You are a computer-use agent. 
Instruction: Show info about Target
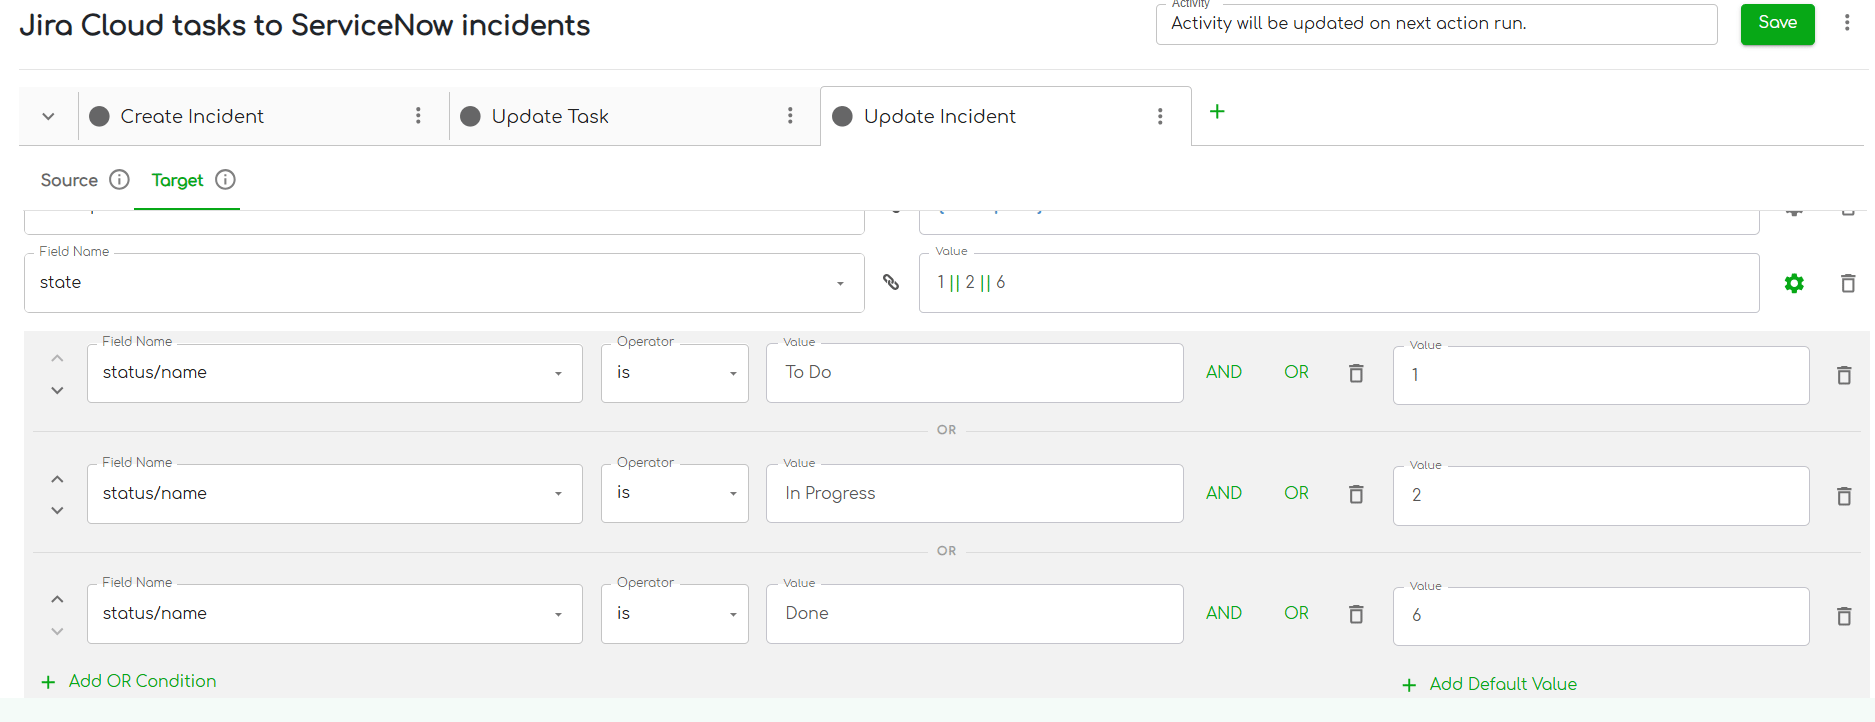point(225,180)
